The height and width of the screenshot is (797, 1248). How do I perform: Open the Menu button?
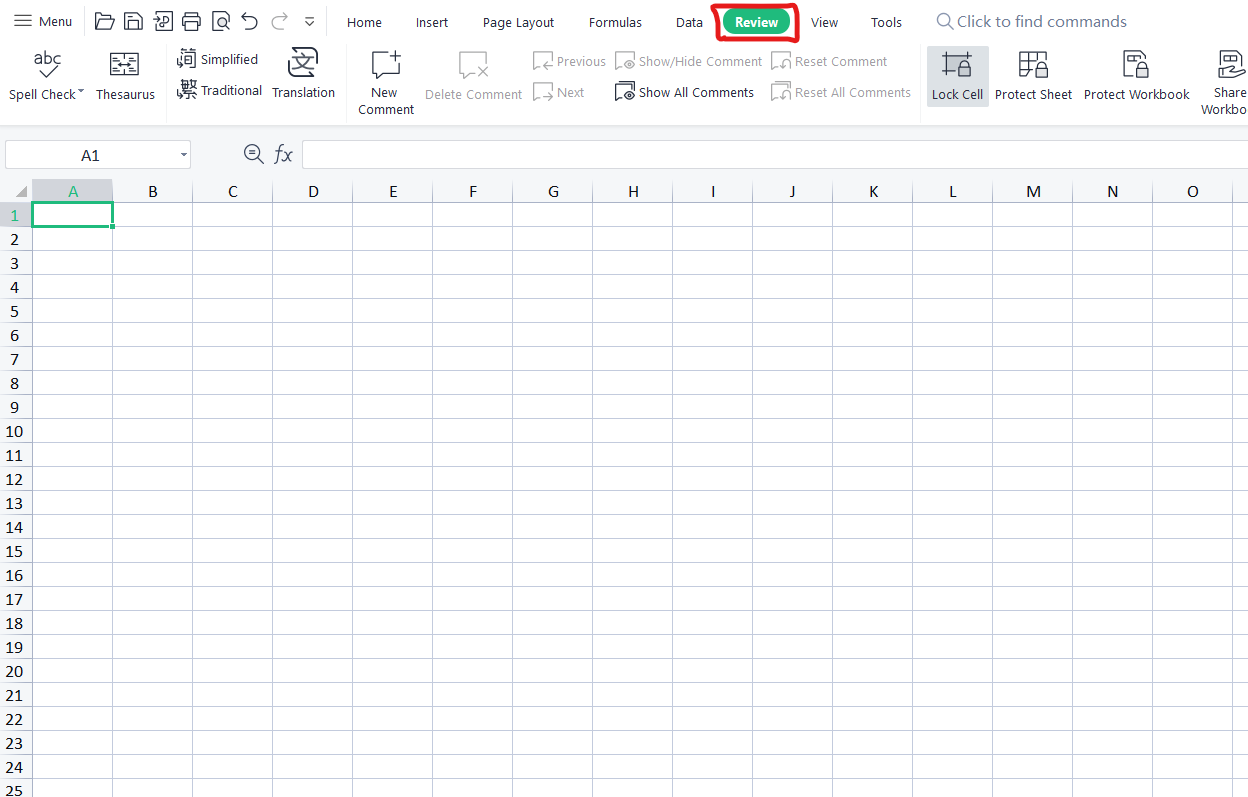click(43, 21)
